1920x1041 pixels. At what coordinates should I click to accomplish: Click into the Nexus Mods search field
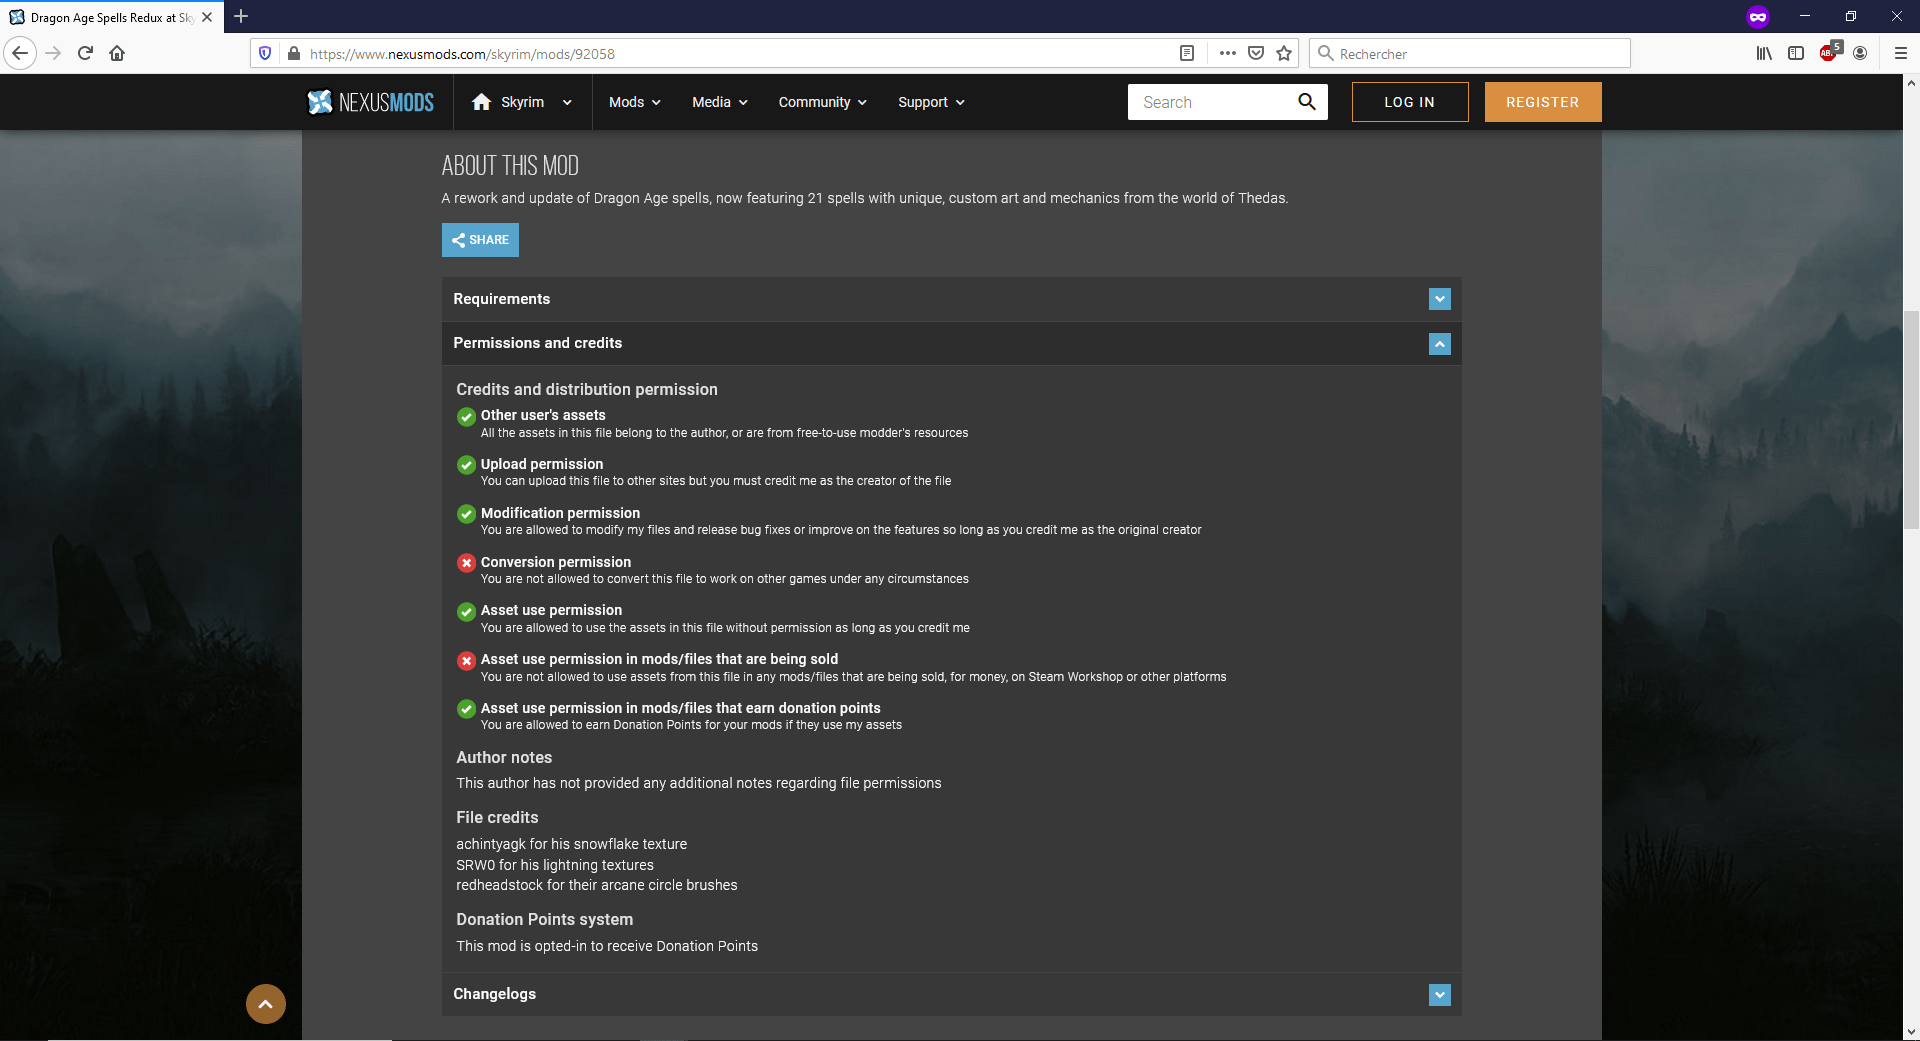tap(1210, 102)
